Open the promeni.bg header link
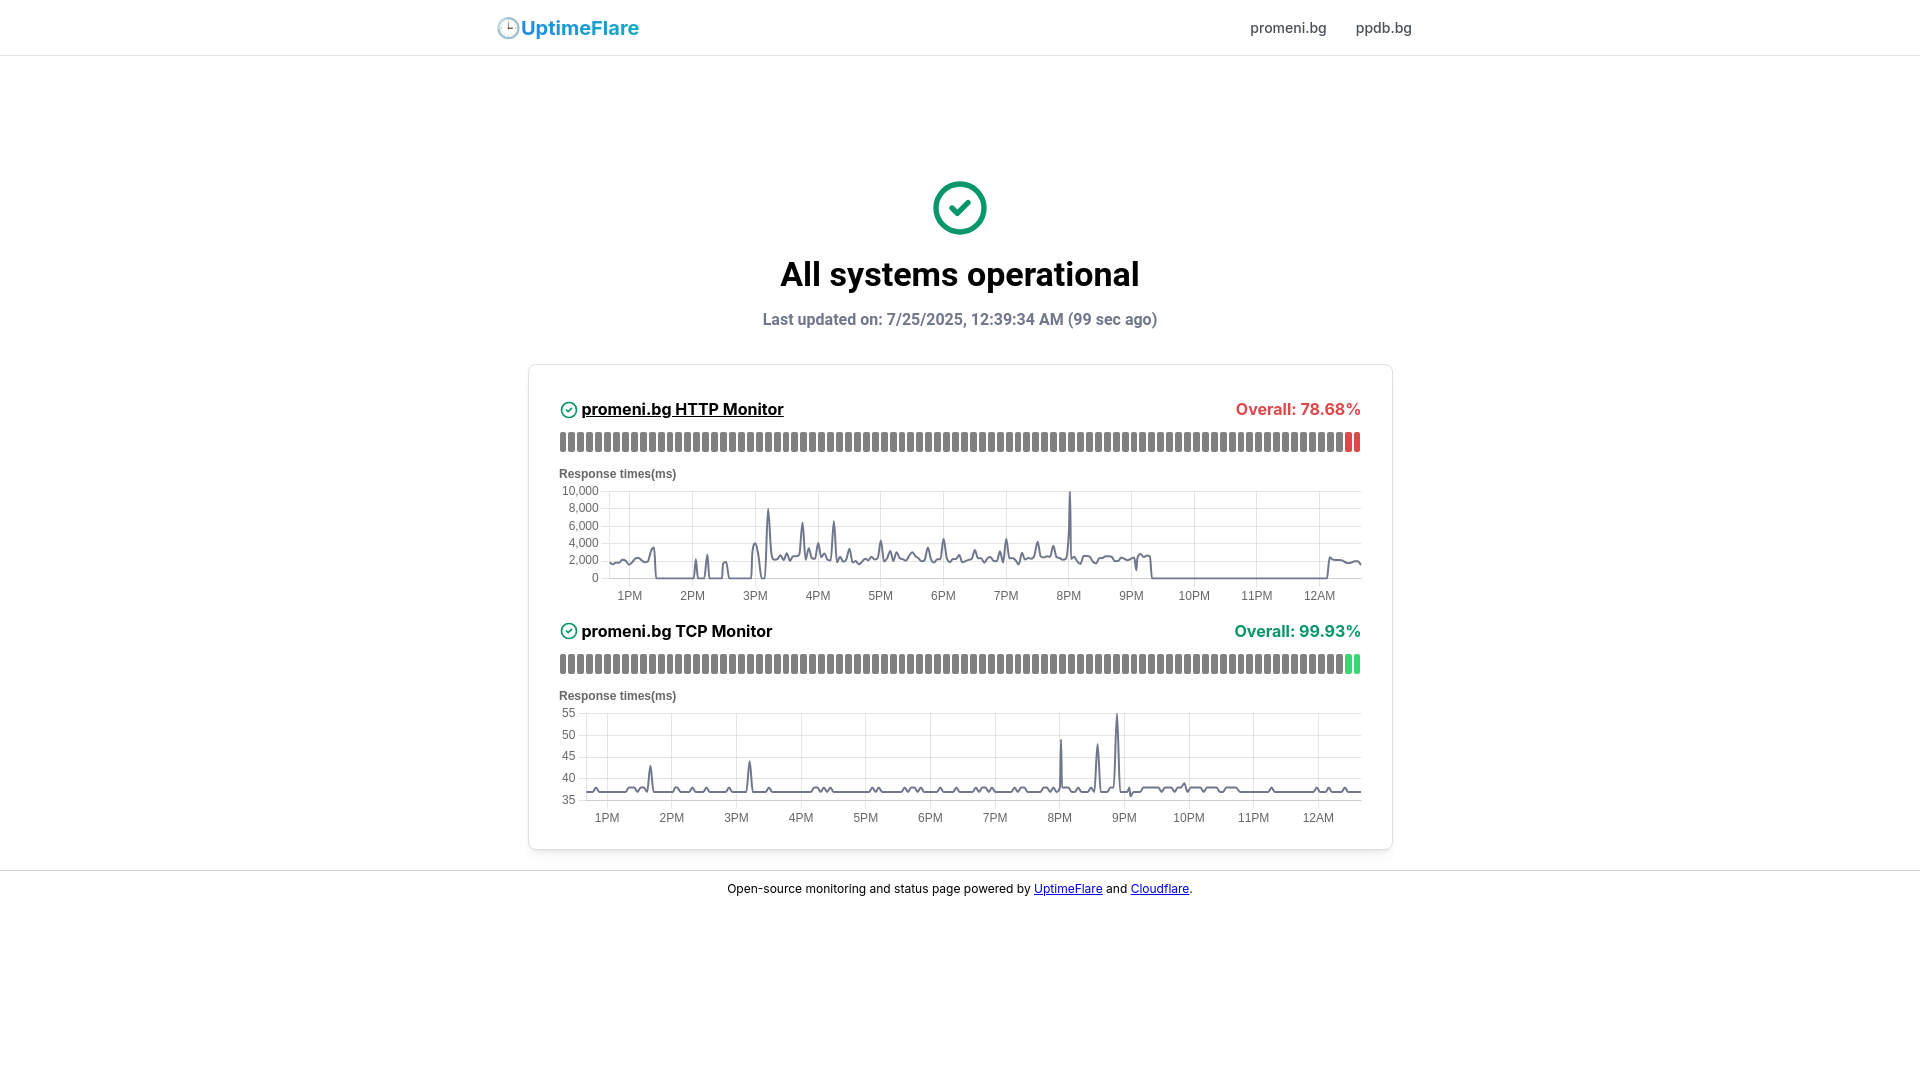The width and height of the screenshot is (1920, 1080). pos(1288,28)
